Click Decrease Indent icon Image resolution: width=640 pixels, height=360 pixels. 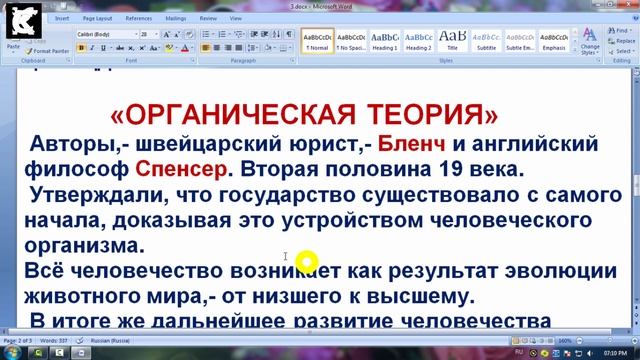pyautogui.click(x=254, y=34)
